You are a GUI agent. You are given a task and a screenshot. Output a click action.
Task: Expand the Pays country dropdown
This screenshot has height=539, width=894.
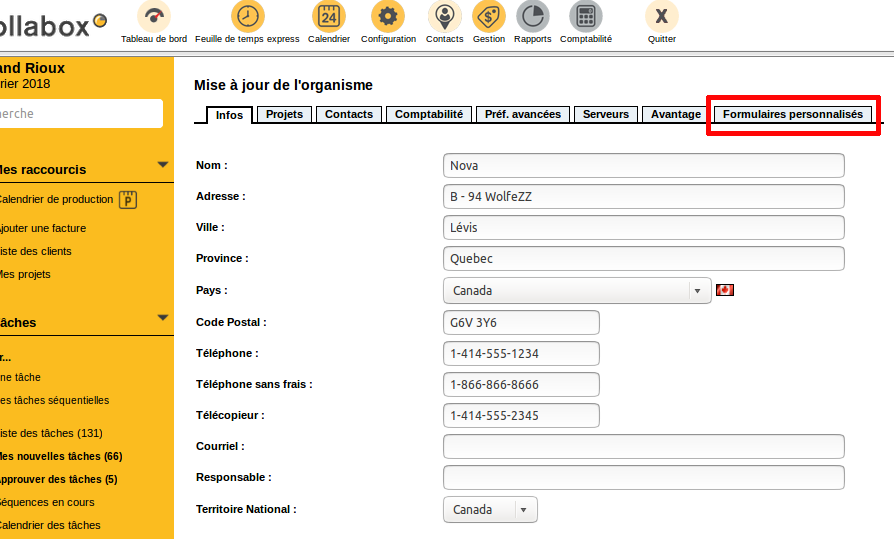point(695,291)
